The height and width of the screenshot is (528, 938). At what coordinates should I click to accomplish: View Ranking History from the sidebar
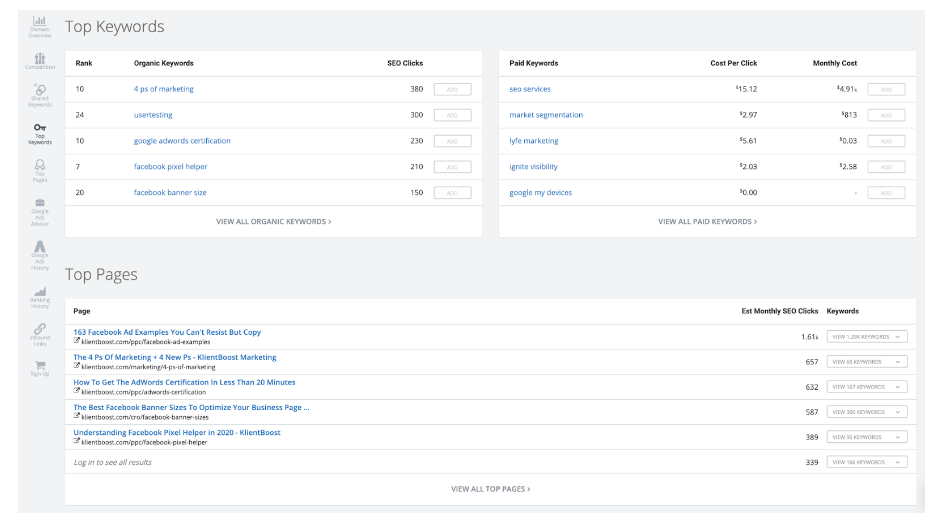(x=39, y=295)
